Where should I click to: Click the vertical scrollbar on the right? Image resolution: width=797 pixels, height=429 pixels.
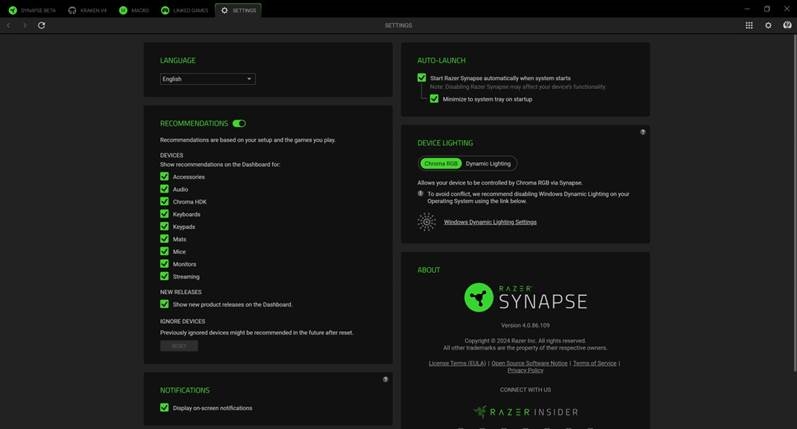click(794, 203)
